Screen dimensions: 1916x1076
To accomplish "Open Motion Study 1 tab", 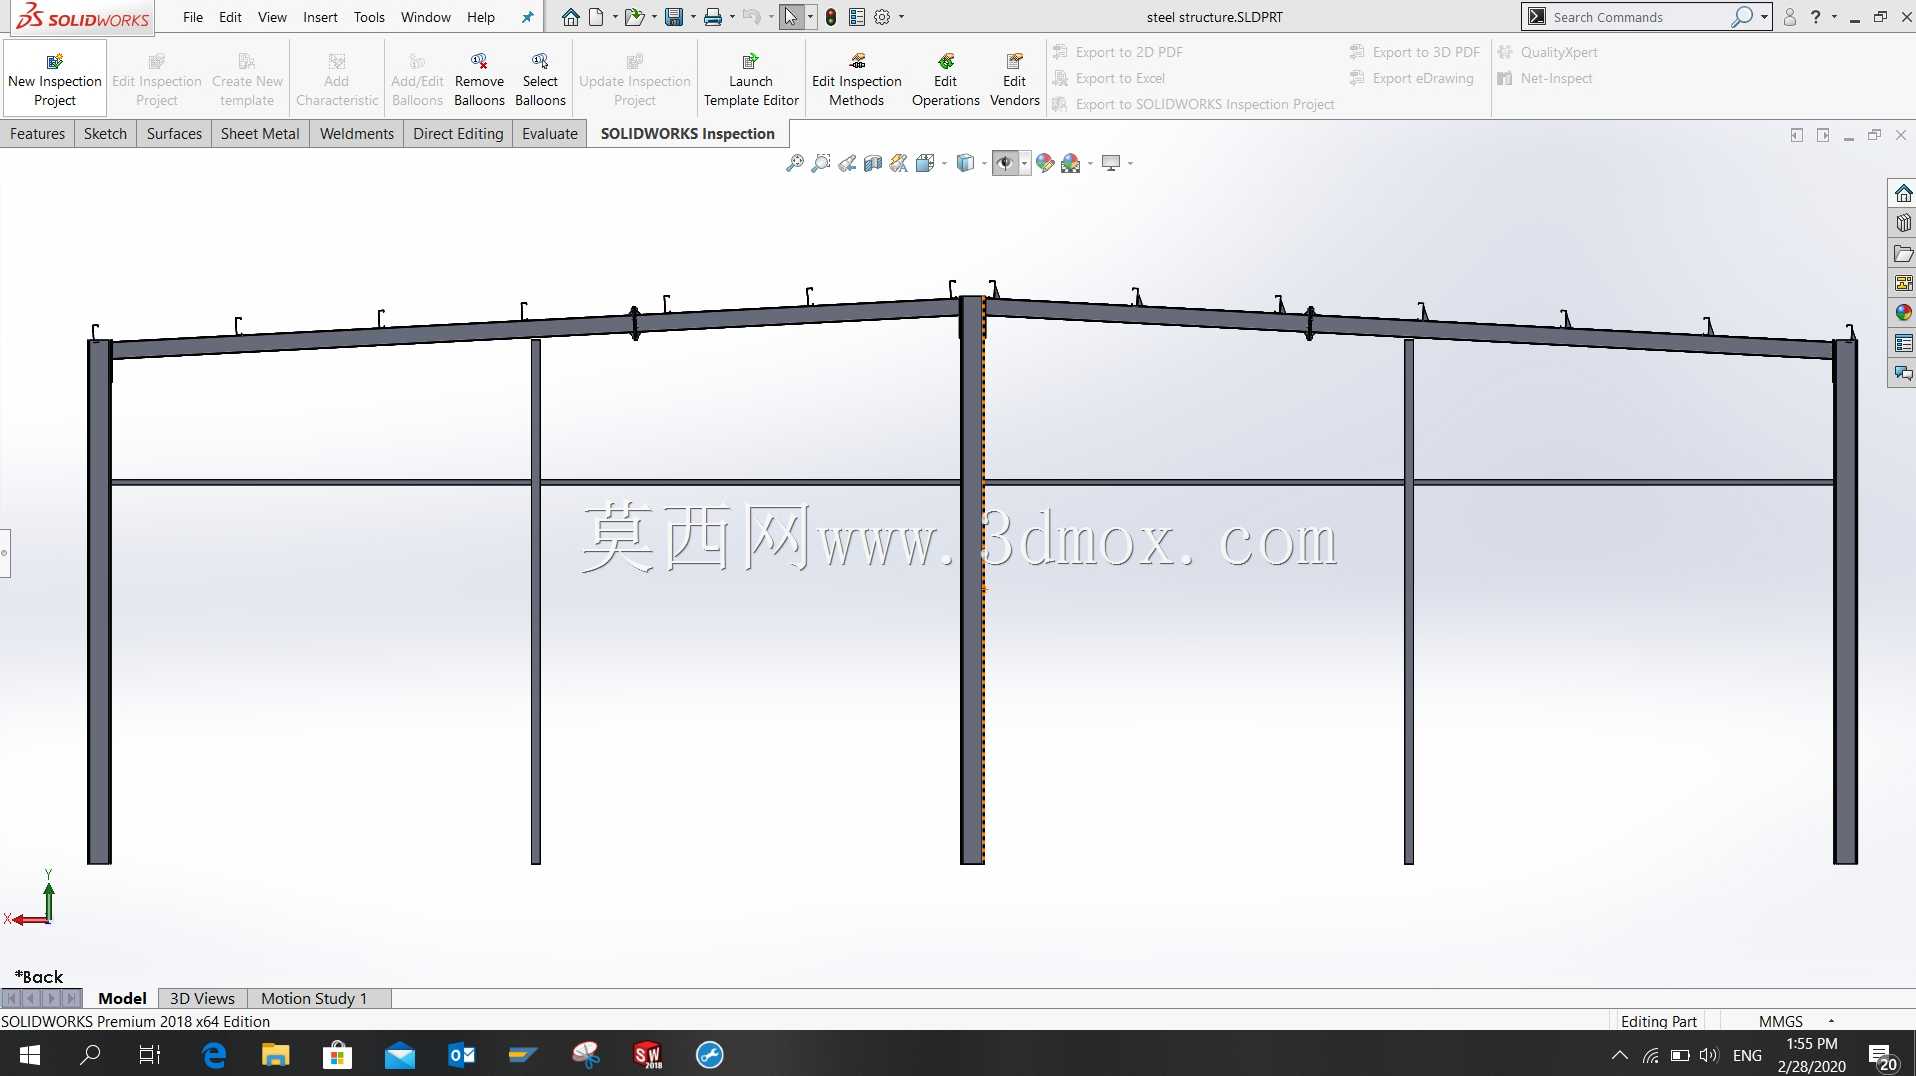I will (x=314, y=998).
